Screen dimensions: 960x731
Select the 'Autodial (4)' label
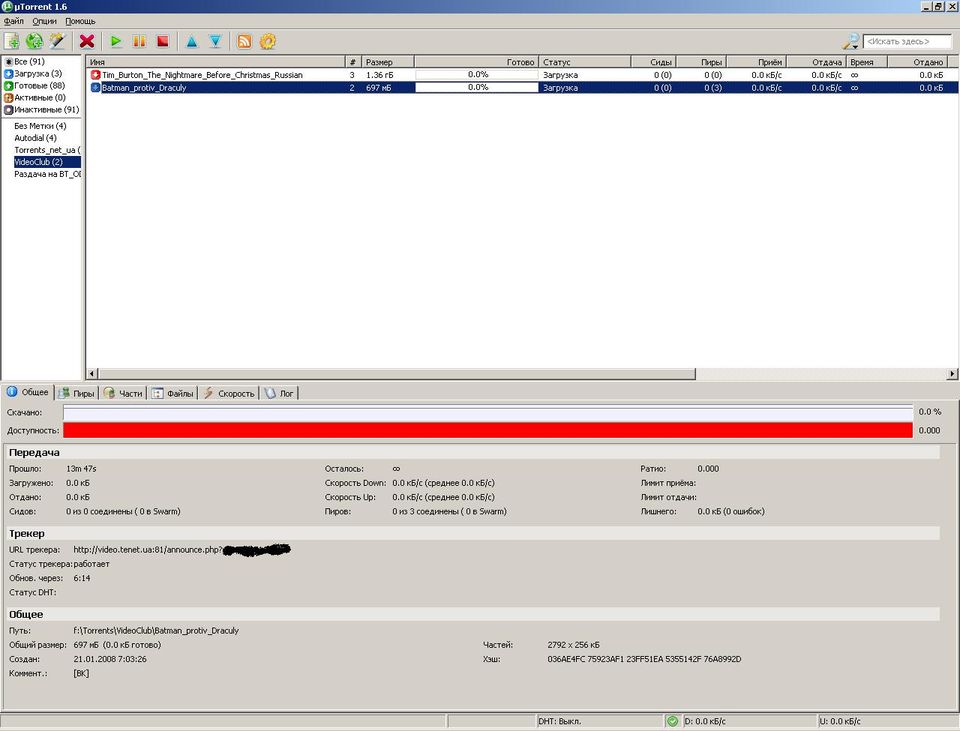[x=36, y=138]
